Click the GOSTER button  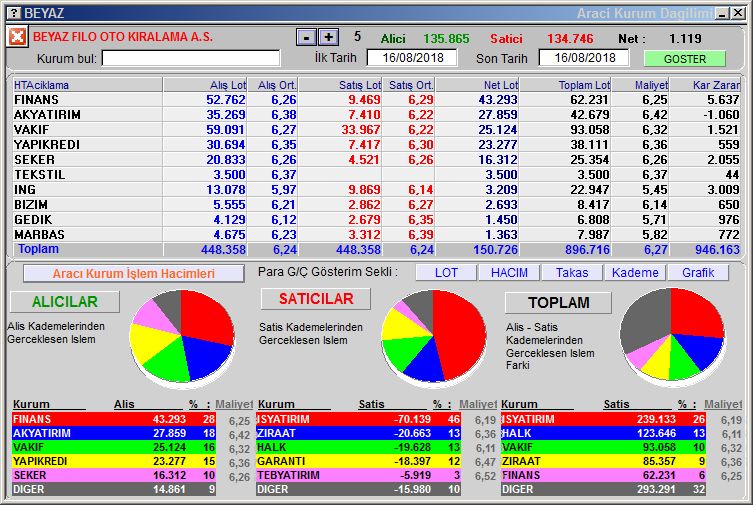pos(684,59)
